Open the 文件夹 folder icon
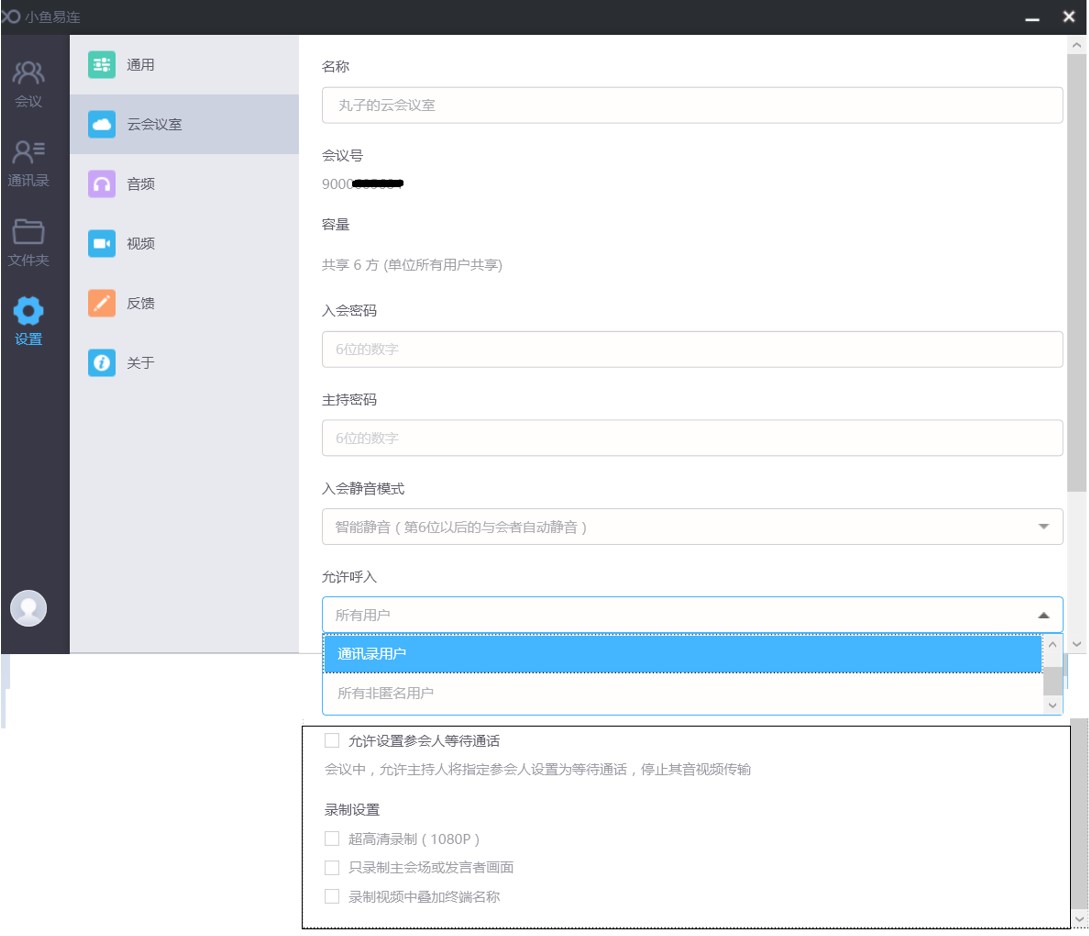 pos(28,231)
